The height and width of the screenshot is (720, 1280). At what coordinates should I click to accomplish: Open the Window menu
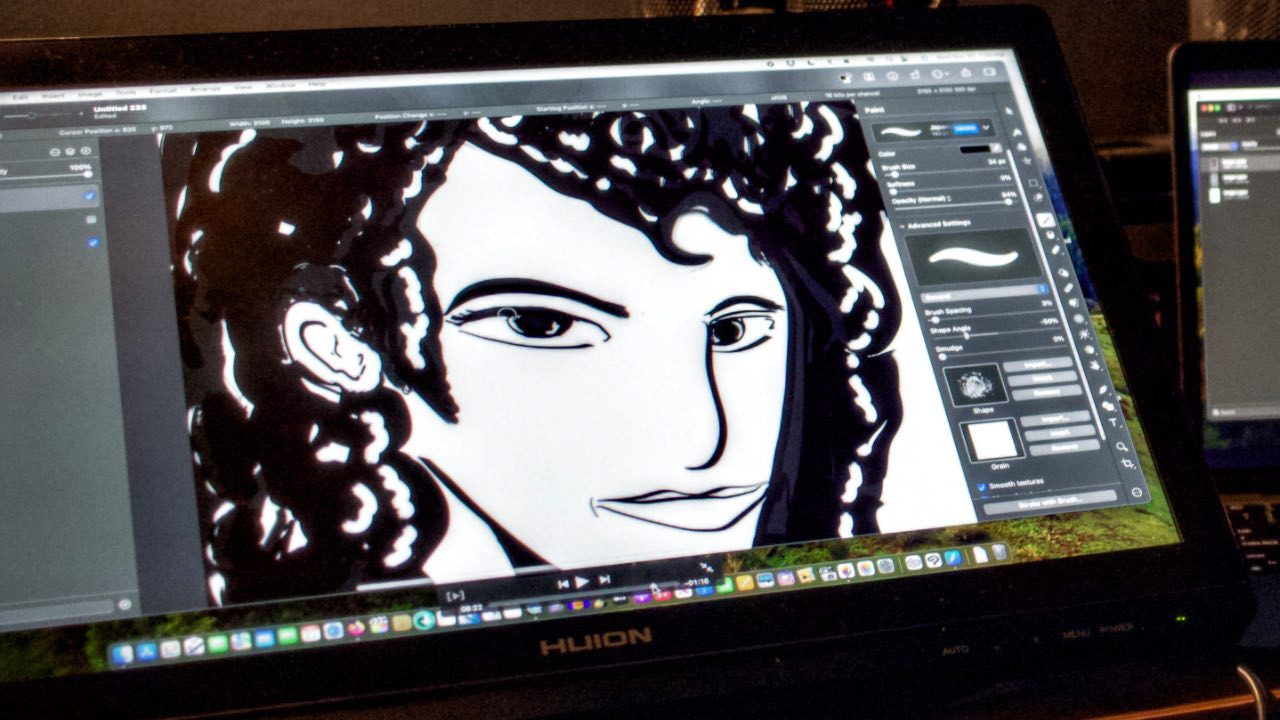click(x=280, y=86)
